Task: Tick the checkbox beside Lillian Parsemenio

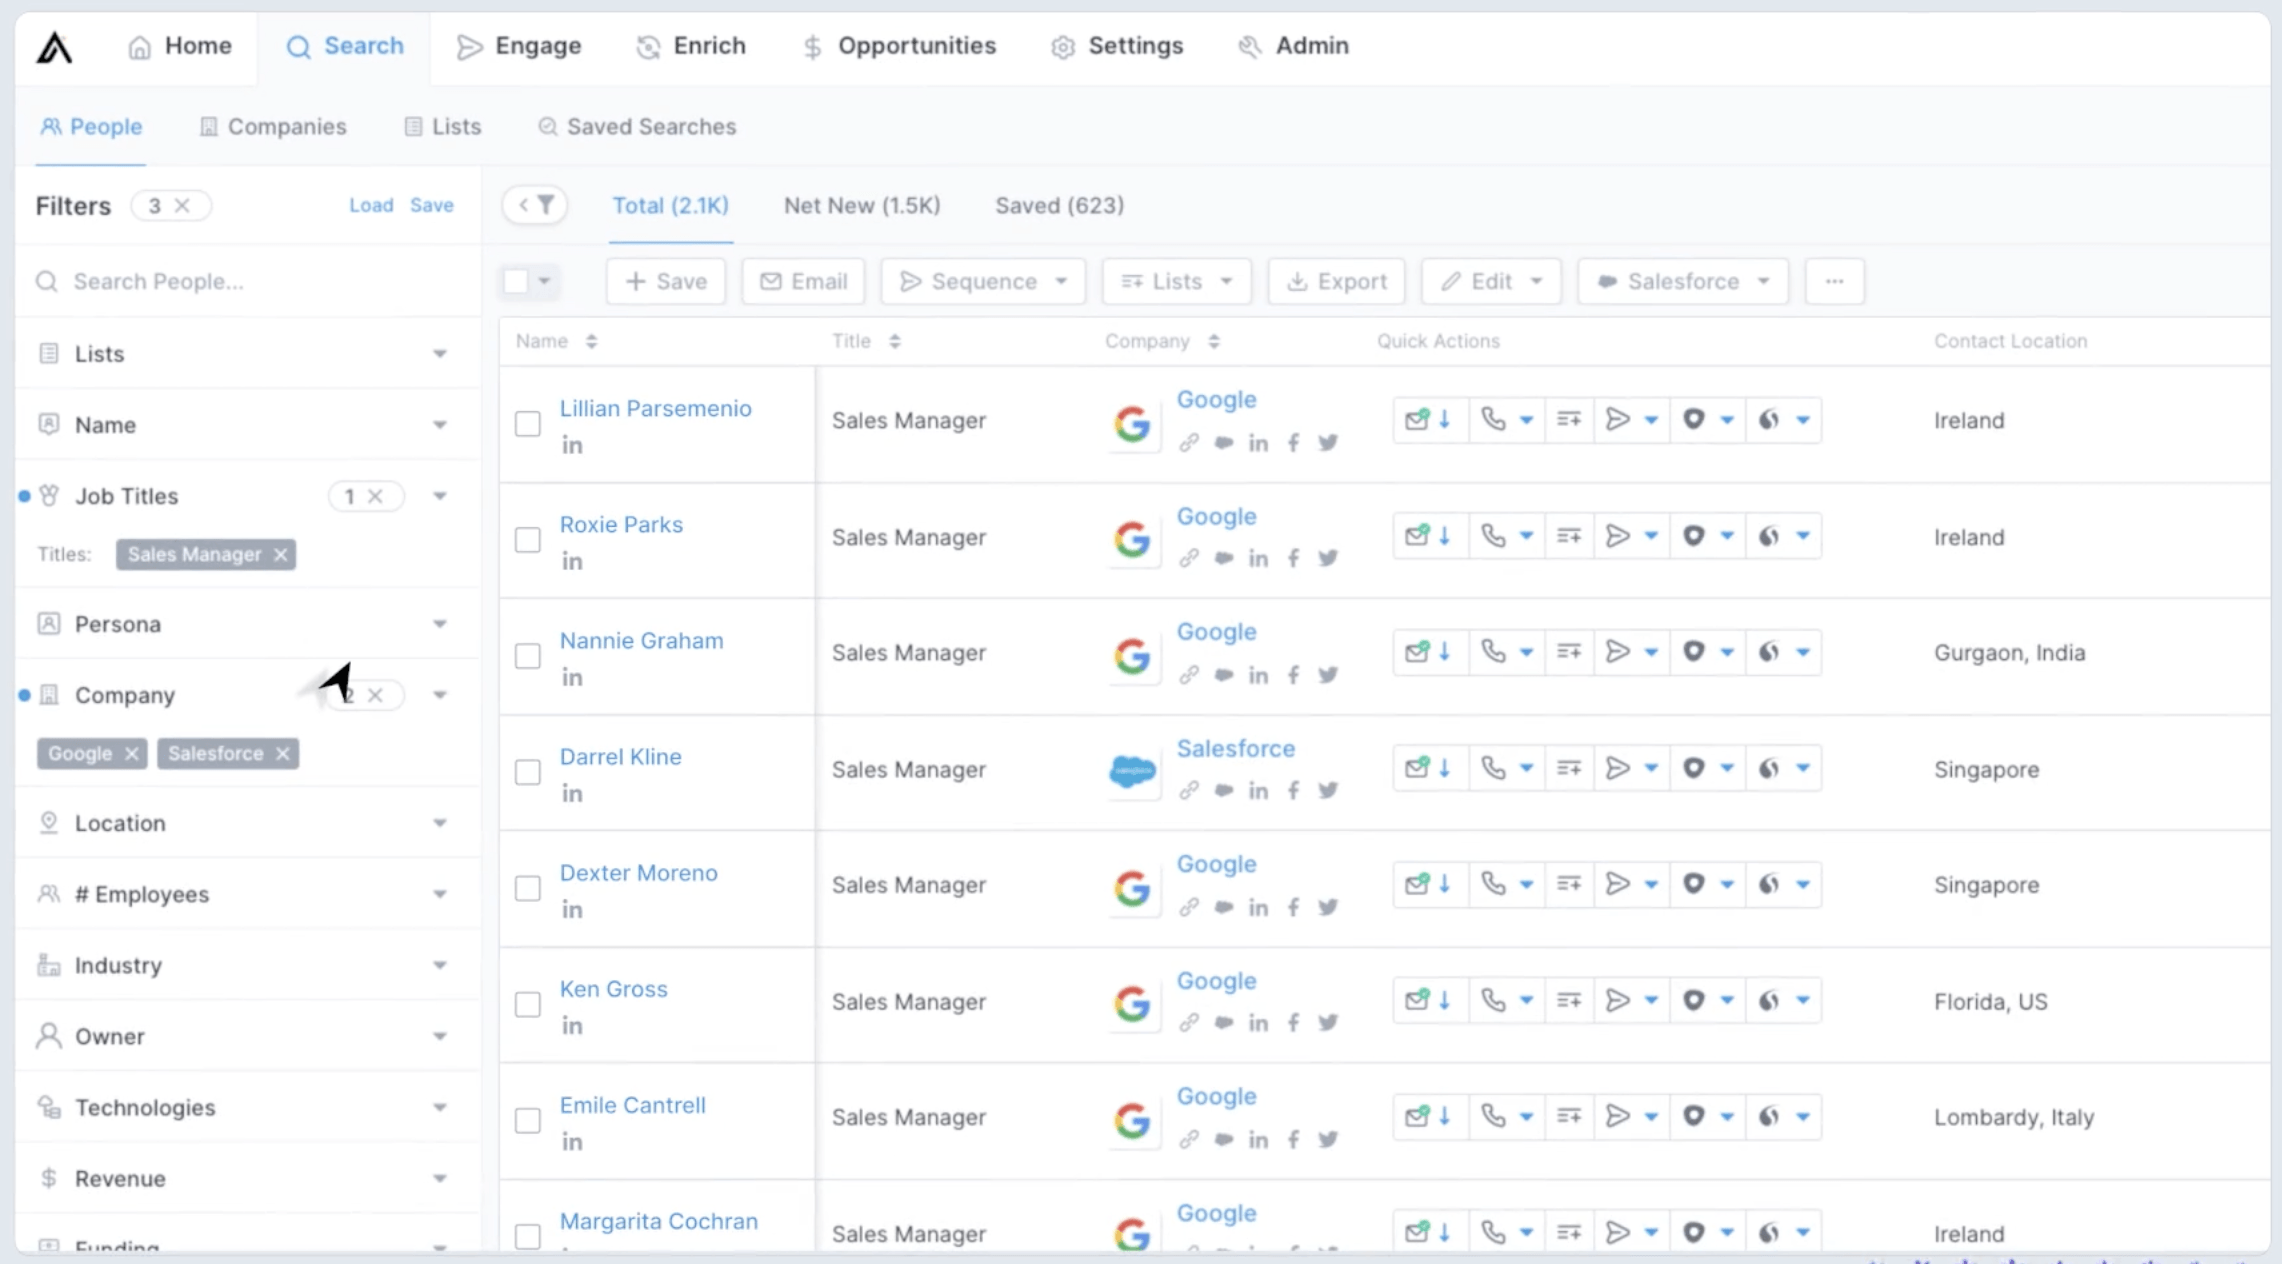Action: pos(528,423)
